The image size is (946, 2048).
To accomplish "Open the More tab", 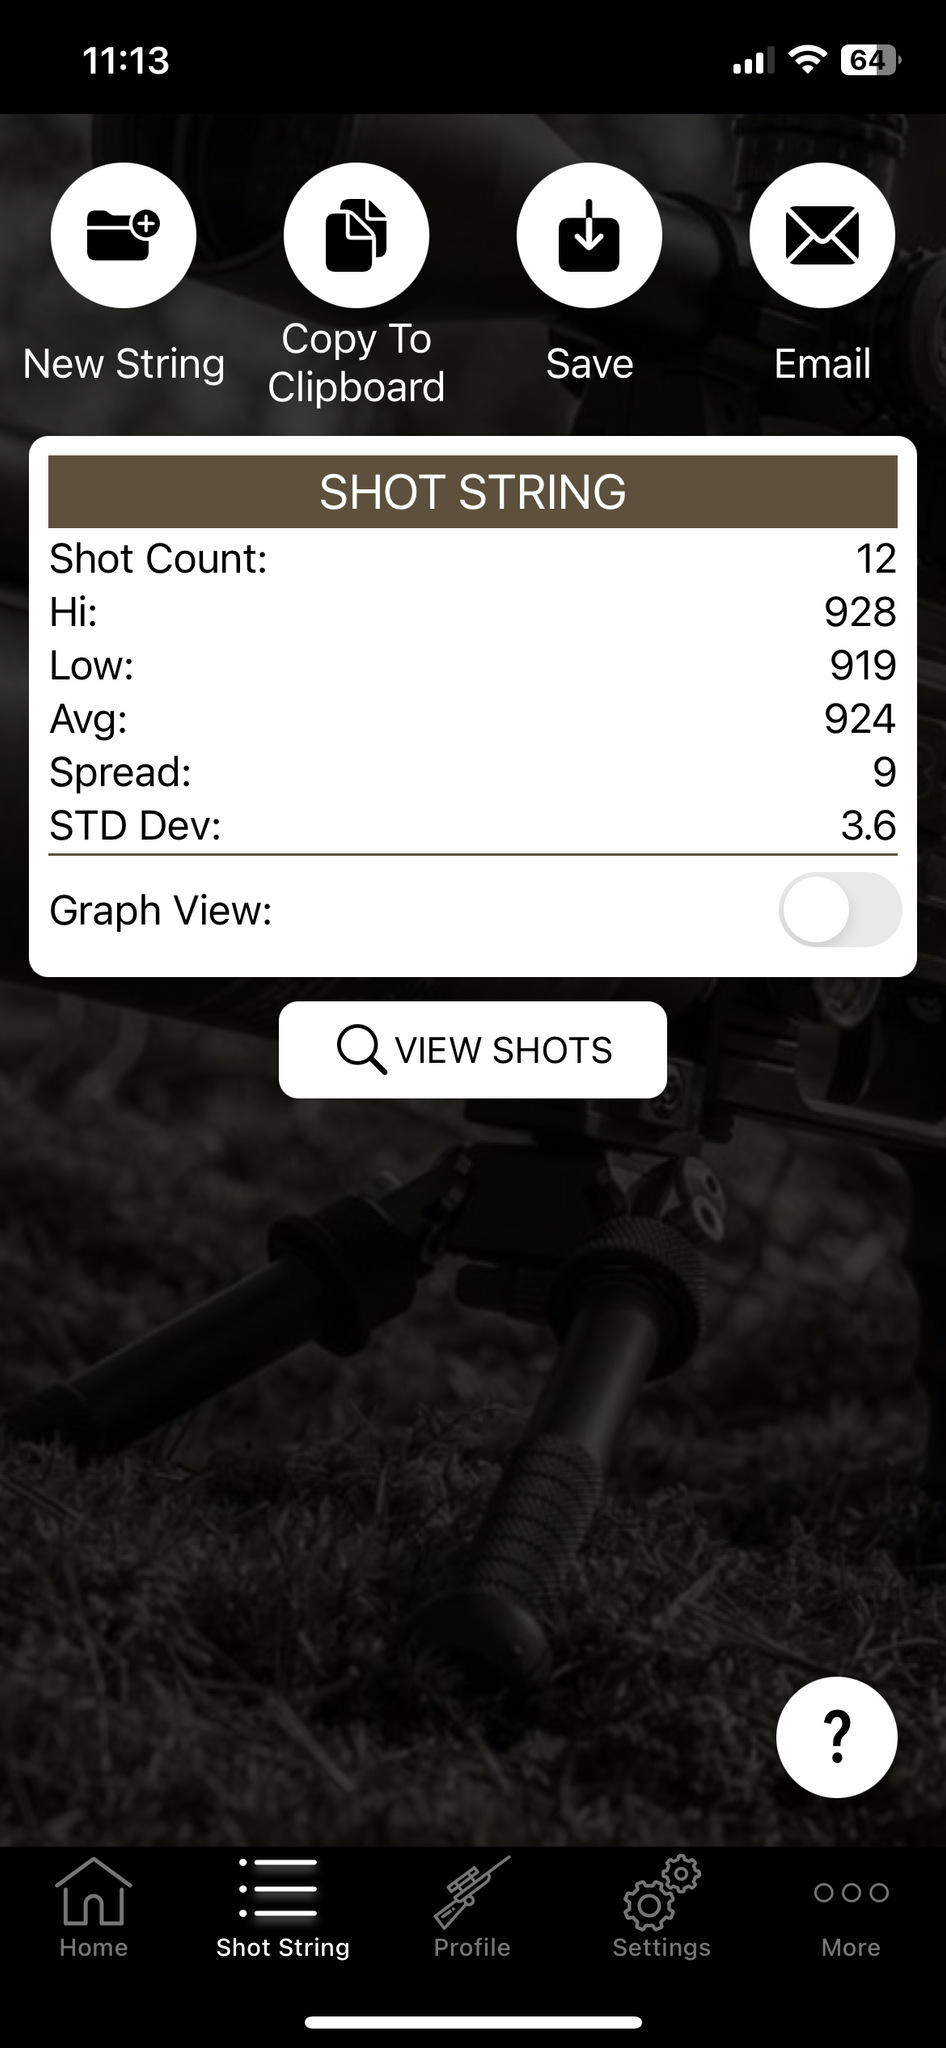I will (x=850, y=1907).
